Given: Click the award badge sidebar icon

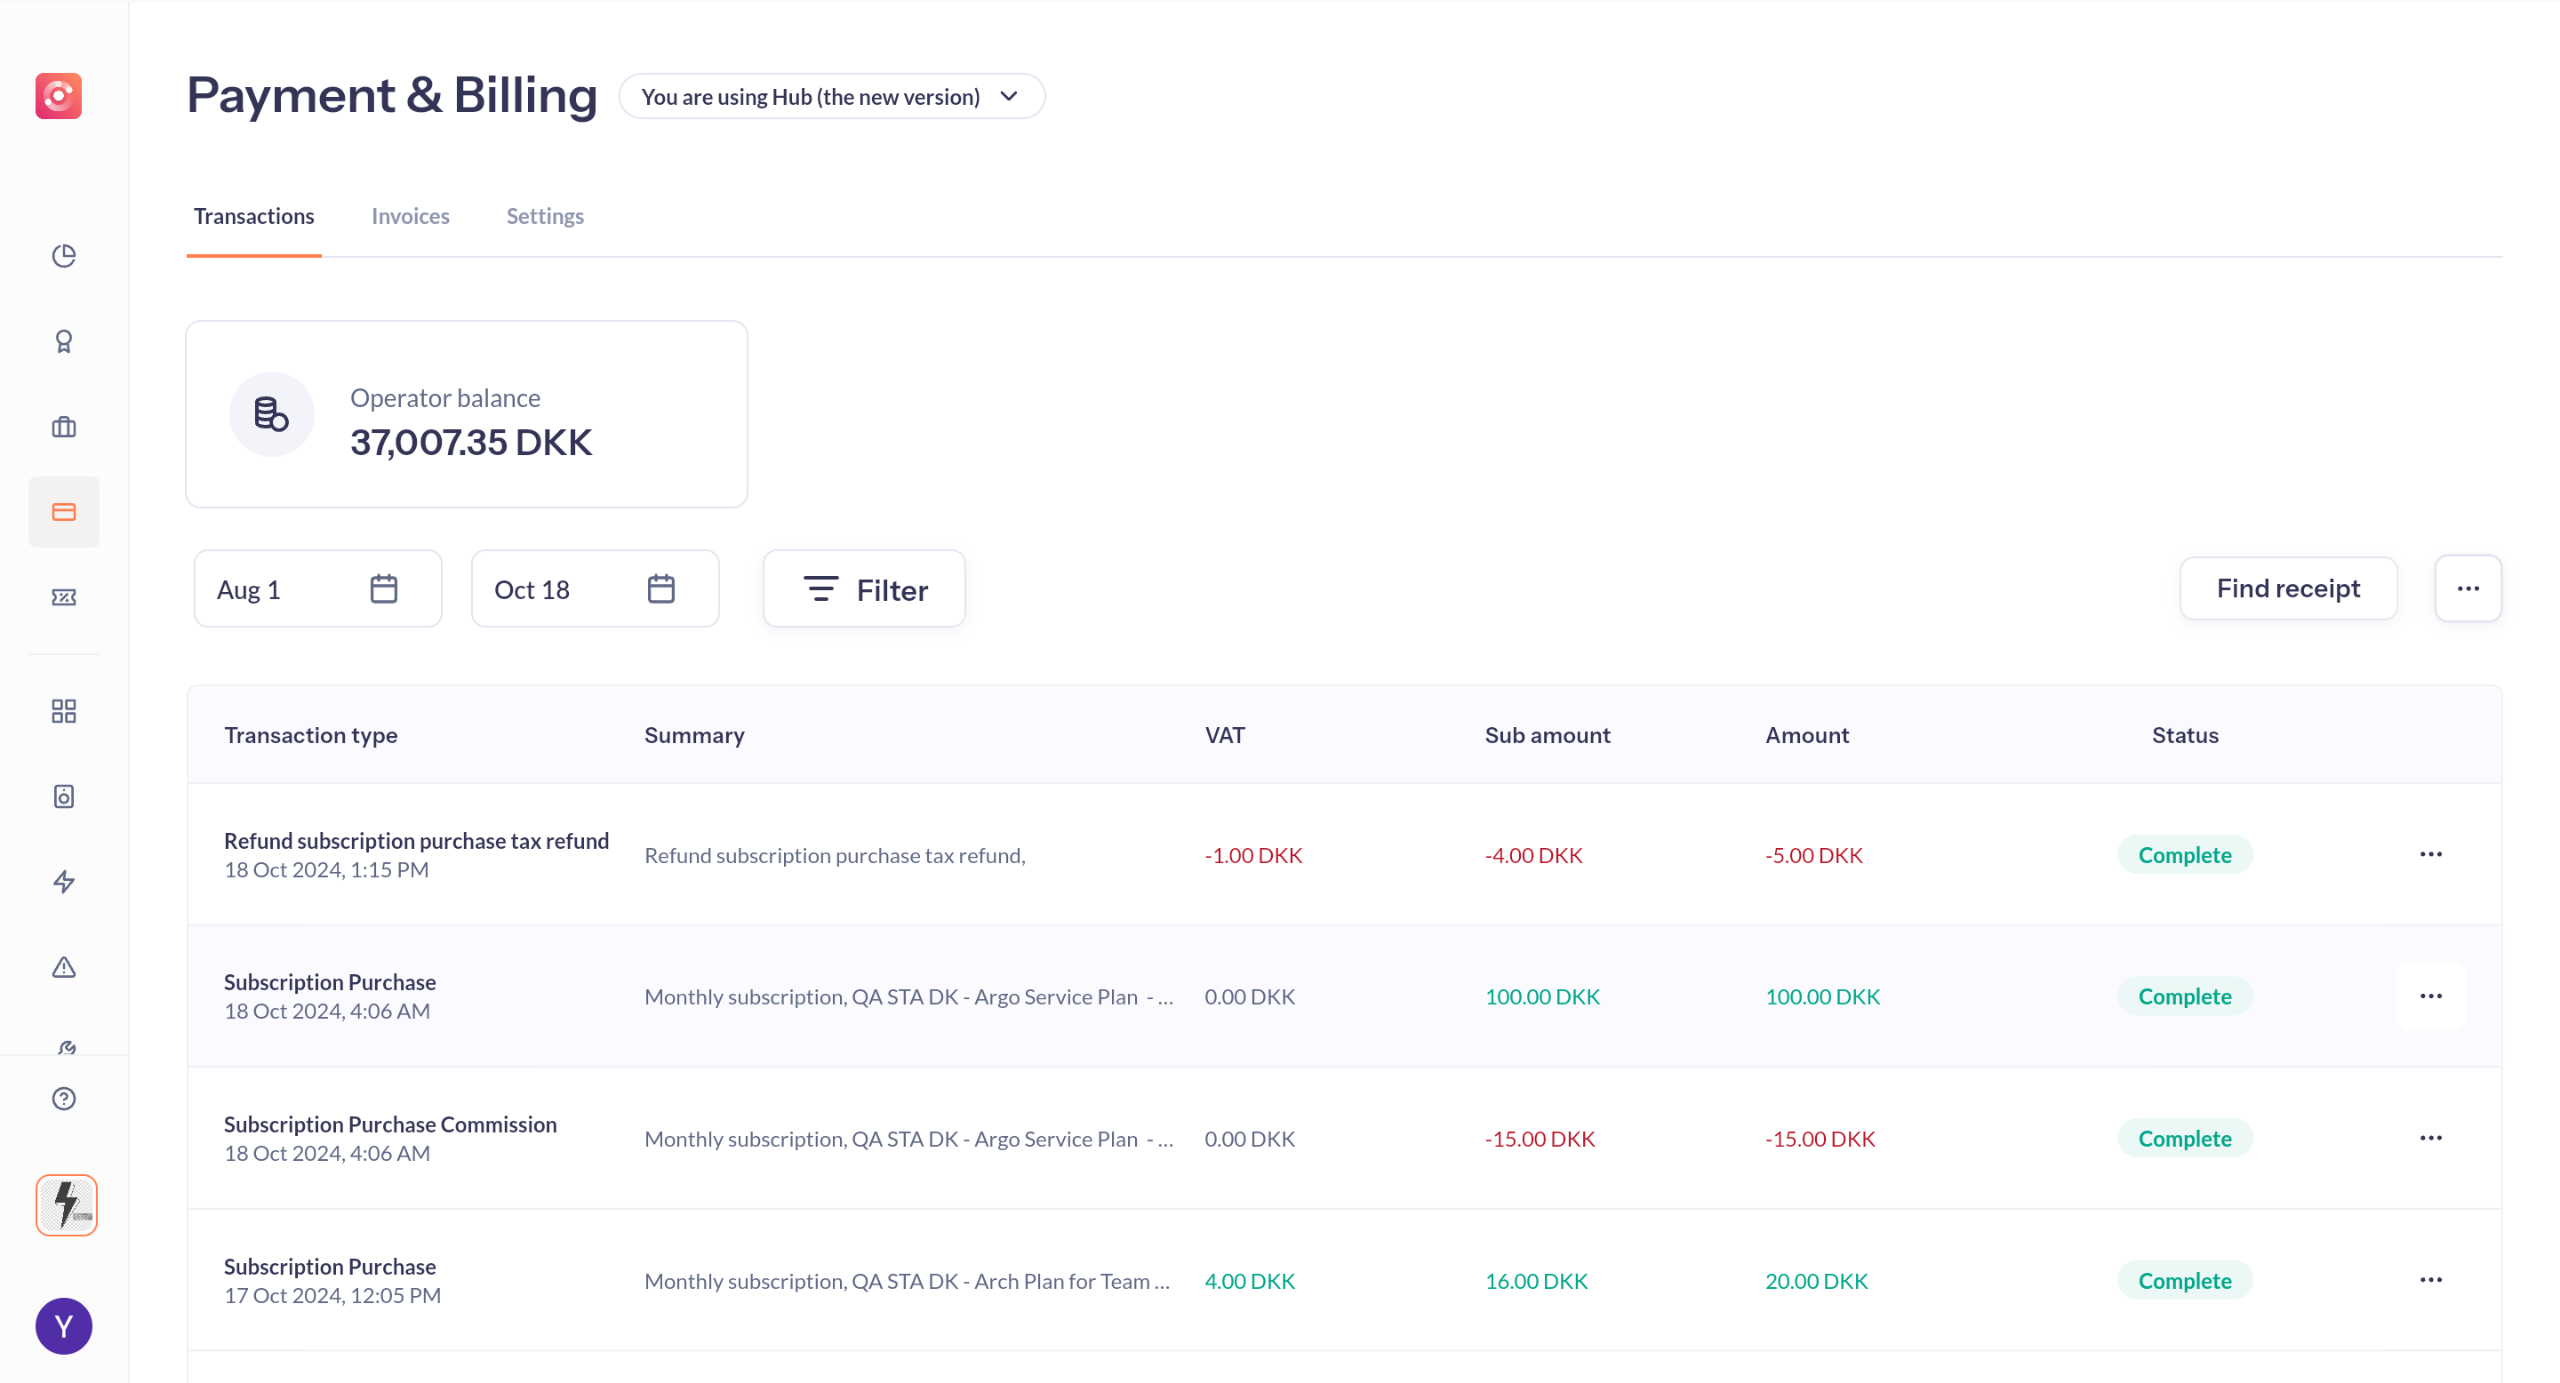Looking at the screenshot, I should click(x=64, y=342).
